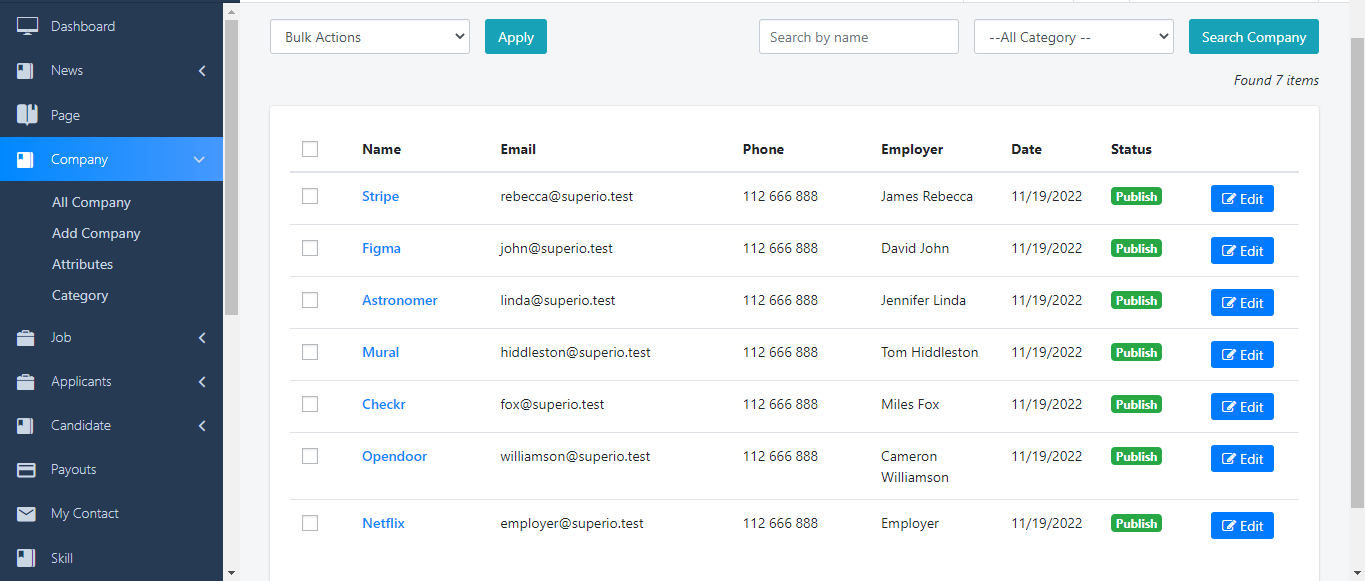The height and width of the screenshot is (581, 1365).
Task: Click the My Contact envelope icon
Action: pyautogui.click(x=27, y=514)
